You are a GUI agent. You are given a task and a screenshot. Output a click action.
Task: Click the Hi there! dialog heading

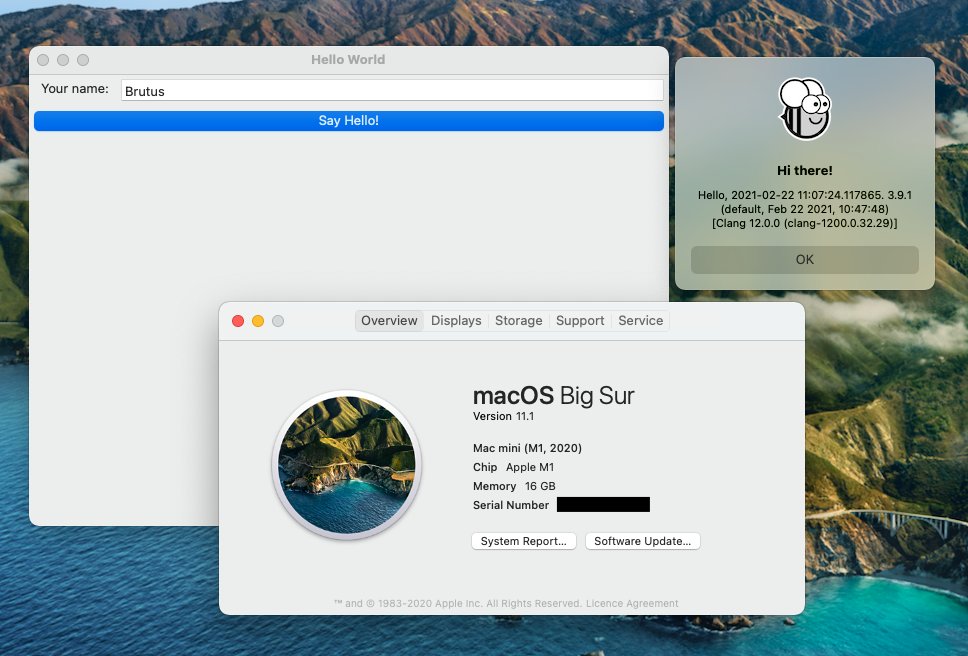click(x=804, y=170)
